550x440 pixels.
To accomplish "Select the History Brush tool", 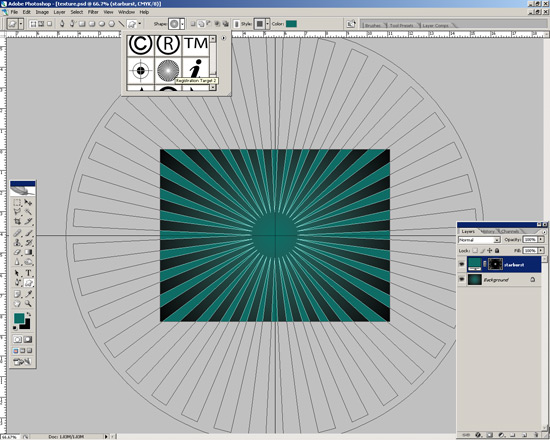I will (28, 242).
